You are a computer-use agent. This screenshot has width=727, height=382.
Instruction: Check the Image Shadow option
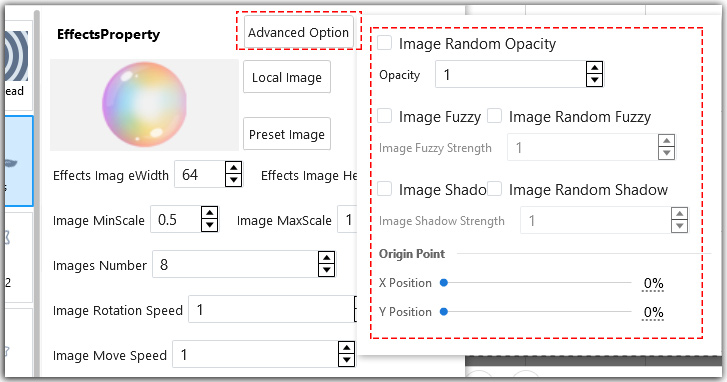click(384, 189)
